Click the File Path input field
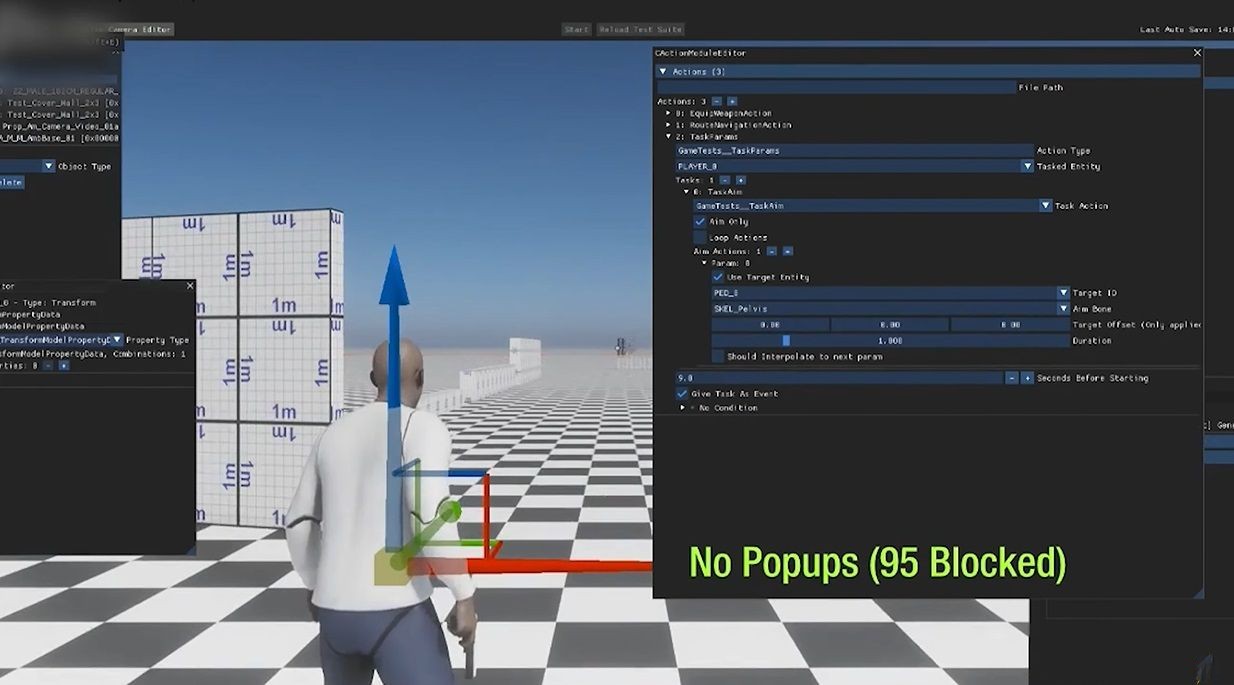Screen dimensions: 1234x685 [835, 88]
